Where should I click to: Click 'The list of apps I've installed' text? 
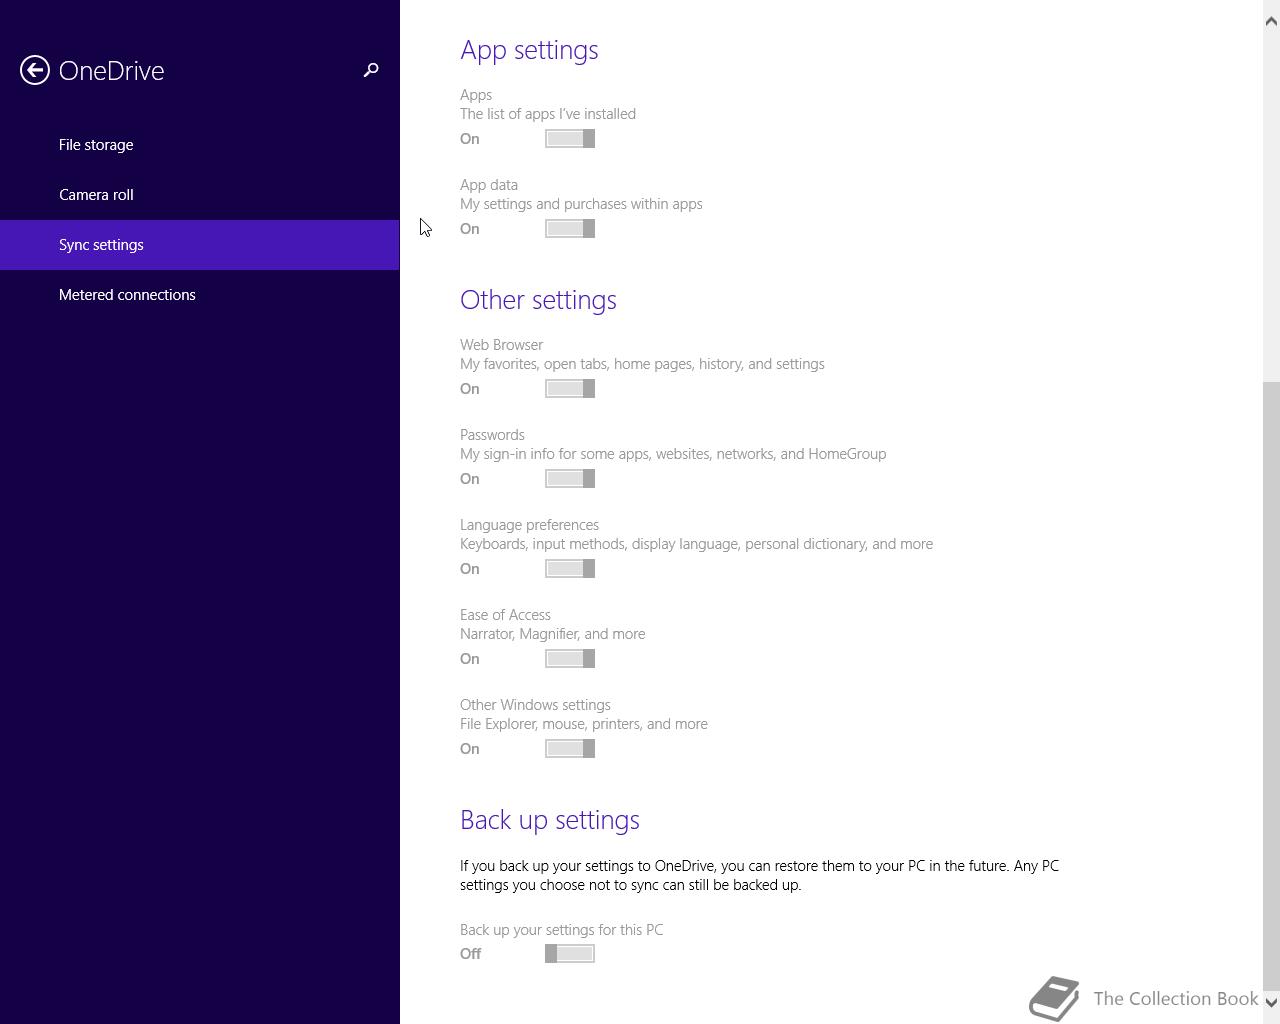[x=548, y=114]
